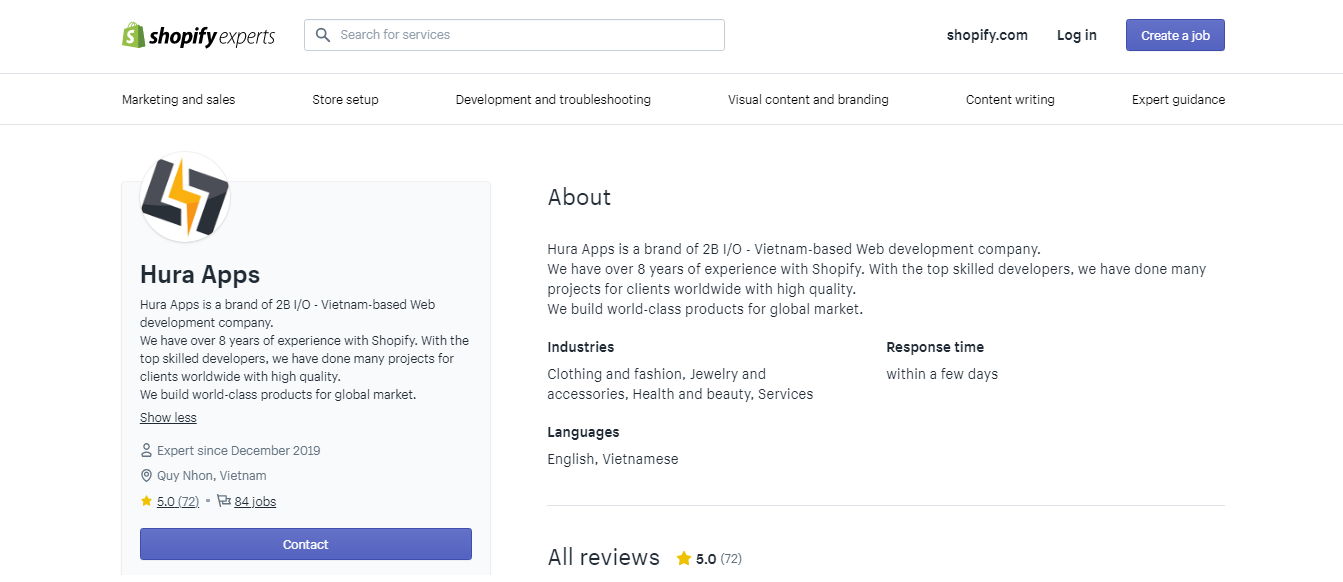Open the 5.0 (72) rating link
The width and height of the screenshot is (1343, 582).
click(178, 502)
